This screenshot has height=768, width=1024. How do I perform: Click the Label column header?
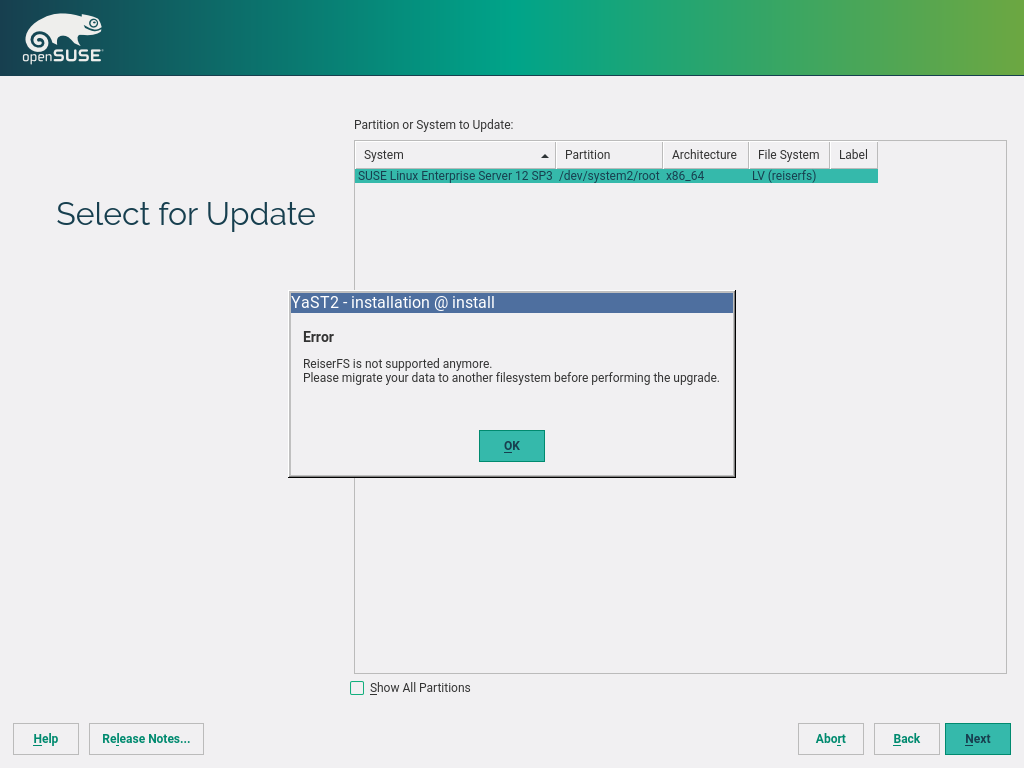[x=853, y=155]
